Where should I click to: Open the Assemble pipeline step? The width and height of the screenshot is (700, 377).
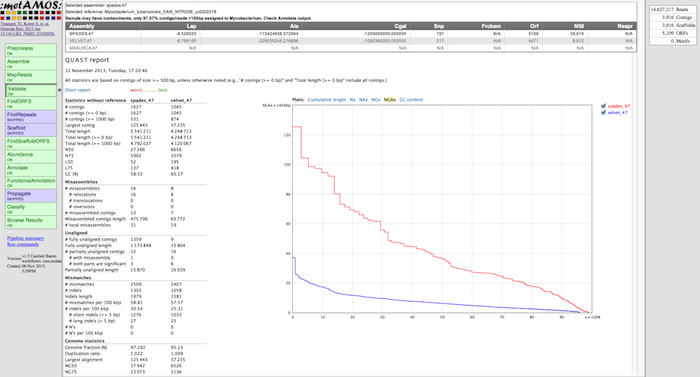tap(31, 63)
